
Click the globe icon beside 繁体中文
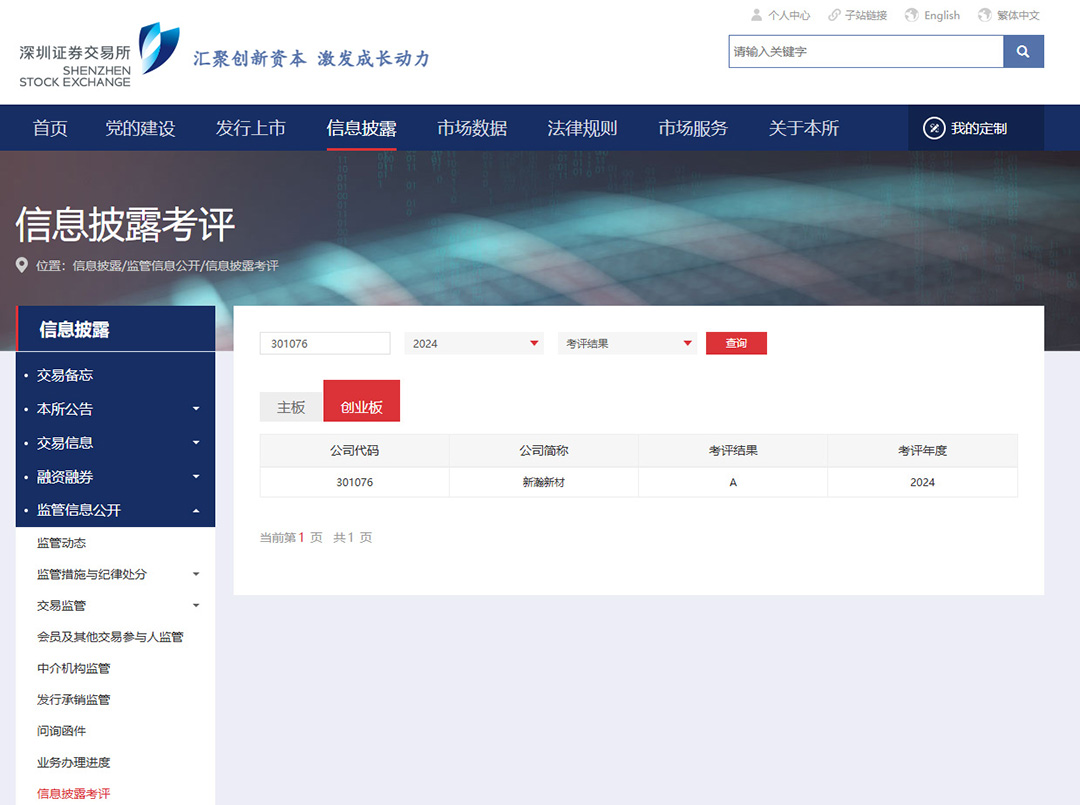pyautogui.click(x=984, y=15)
